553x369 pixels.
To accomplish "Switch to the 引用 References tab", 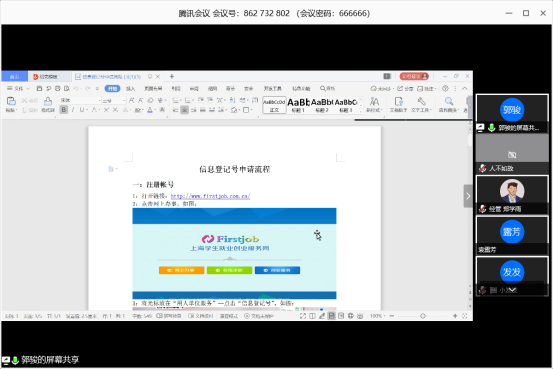I will pyautogui.click(x=176, y=88).
